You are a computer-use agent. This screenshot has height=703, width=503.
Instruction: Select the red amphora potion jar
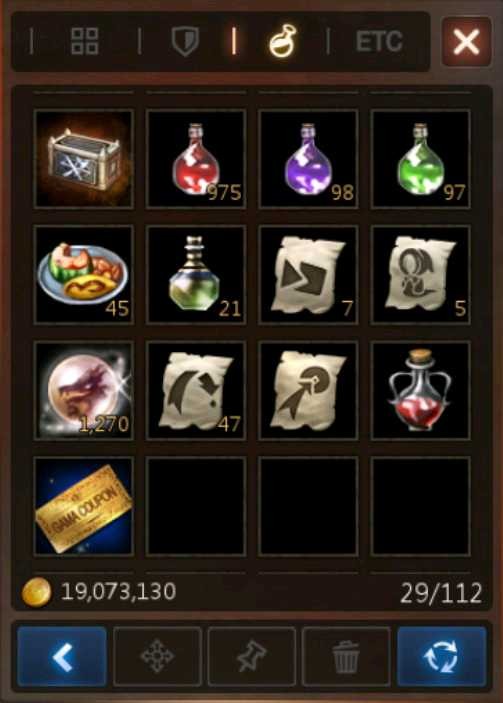[421, 390]
